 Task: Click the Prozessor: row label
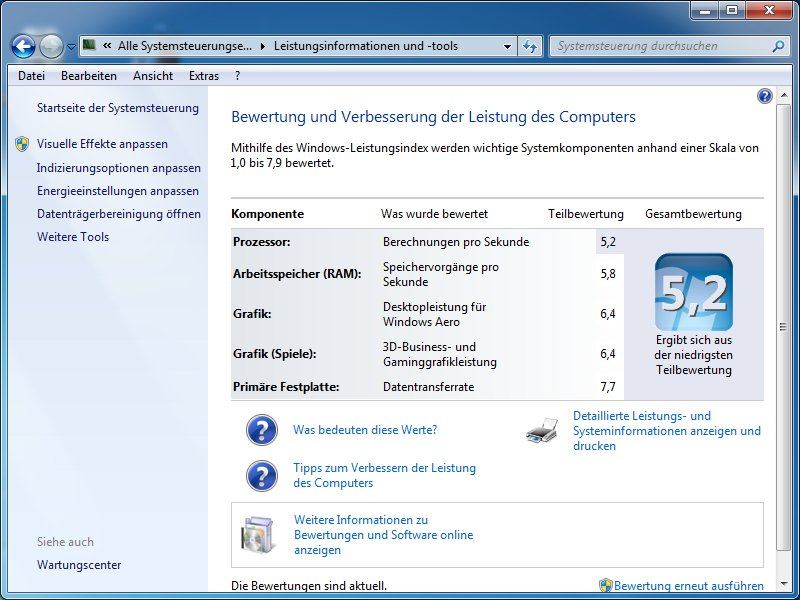(x=262, y=242)
